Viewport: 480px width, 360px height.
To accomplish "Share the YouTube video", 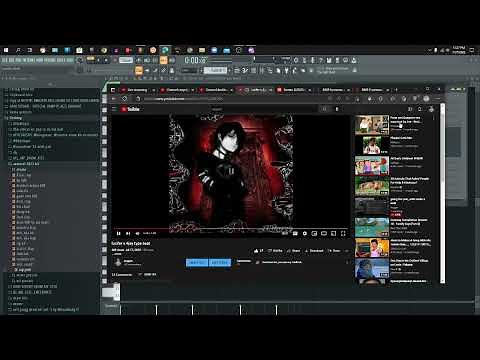I will pos(293,251).
